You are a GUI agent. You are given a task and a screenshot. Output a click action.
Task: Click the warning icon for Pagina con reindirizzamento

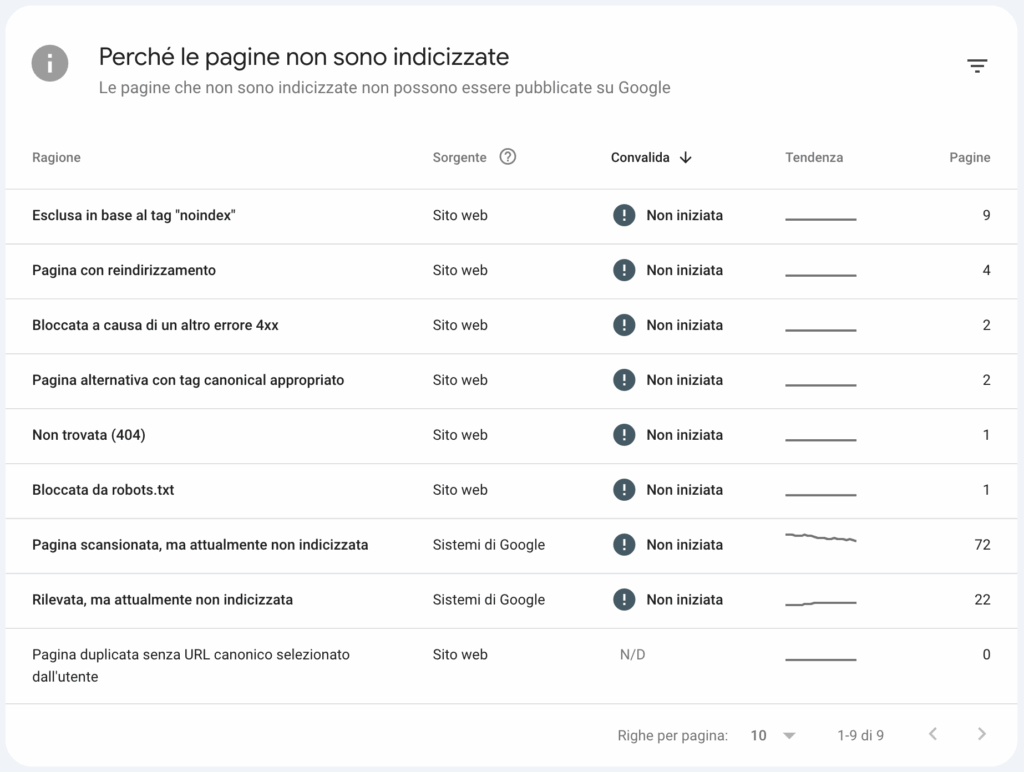coord(624,269)
